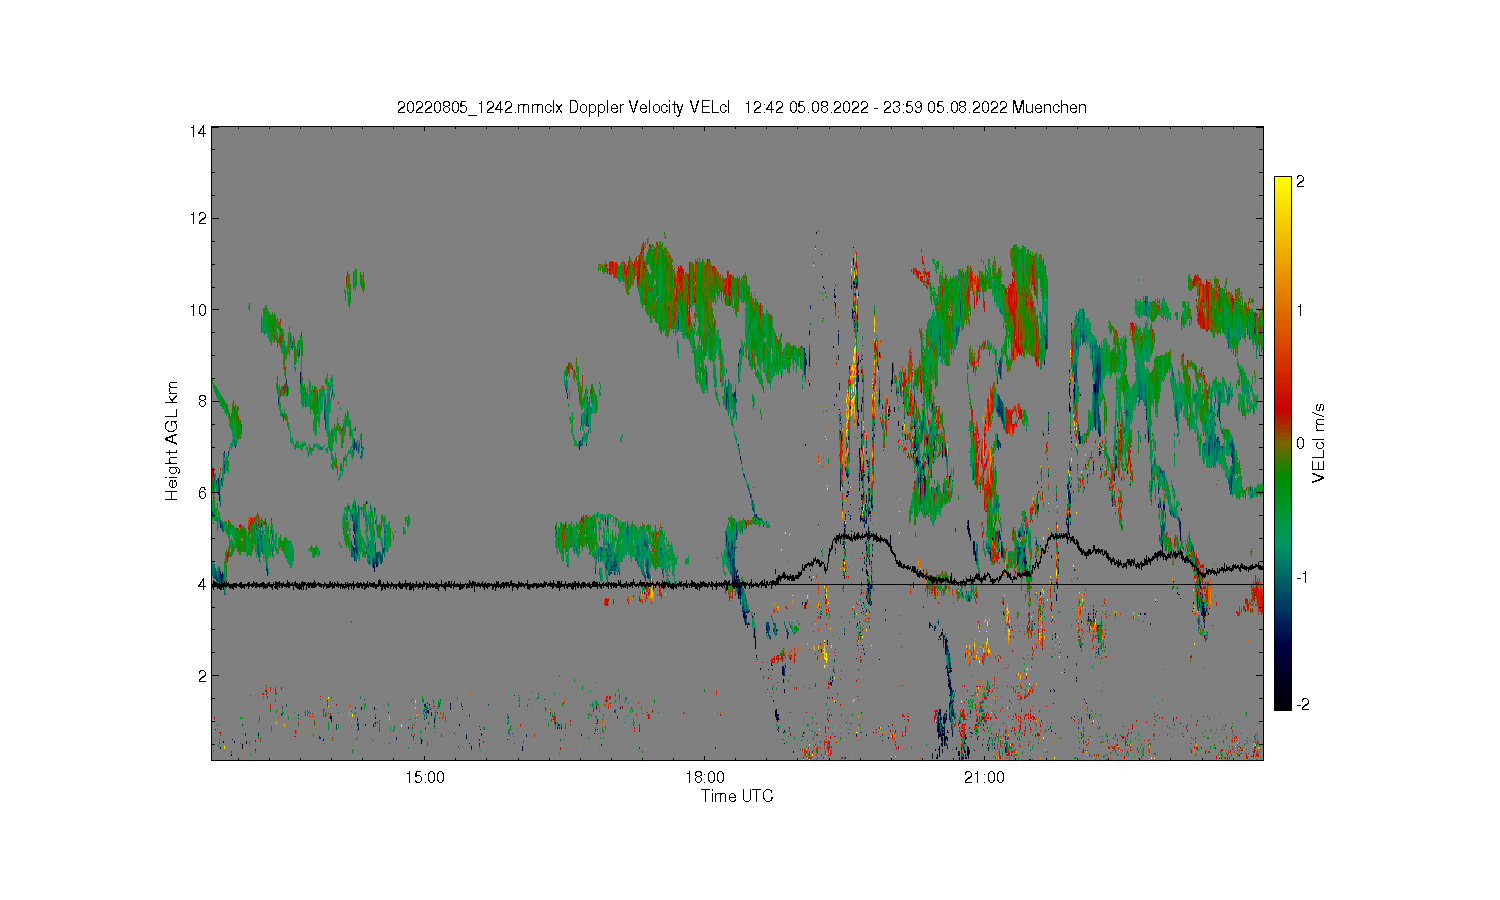This screenshot has width=1500, height=900.
Task: Click the '15:00' time tick label
Action: click(425, 777)
